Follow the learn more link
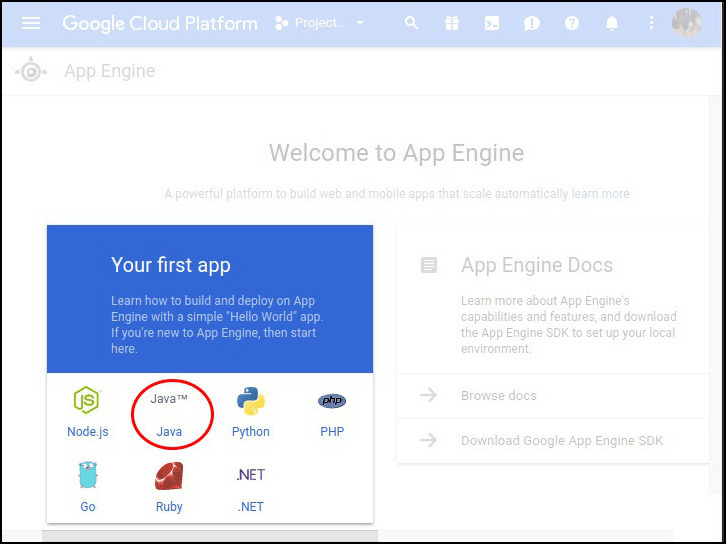The image size is (726, 544). [x=601, y=194]
